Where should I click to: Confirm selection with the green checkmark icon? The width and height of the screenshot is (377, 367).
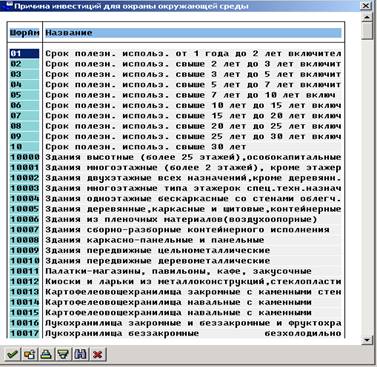click(x=12, y=354)
